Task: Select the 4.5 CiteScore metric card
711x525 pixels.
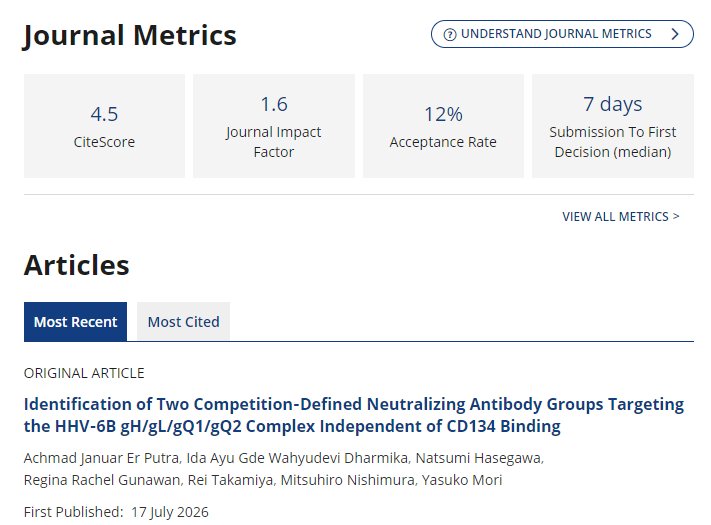Action: point(104,126)
